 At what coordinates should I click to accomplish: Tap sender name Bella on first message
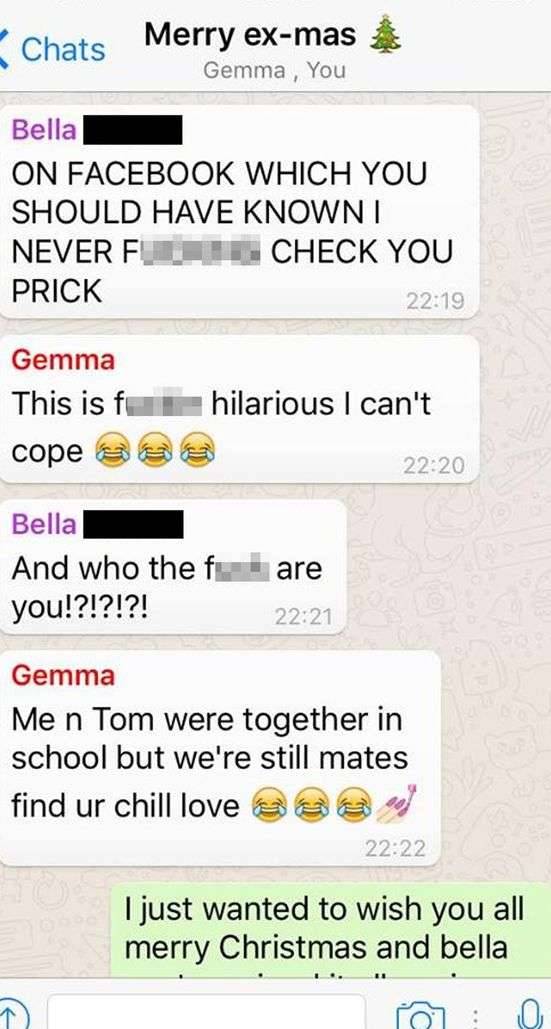pyautogui.click(x=44, y=131)
